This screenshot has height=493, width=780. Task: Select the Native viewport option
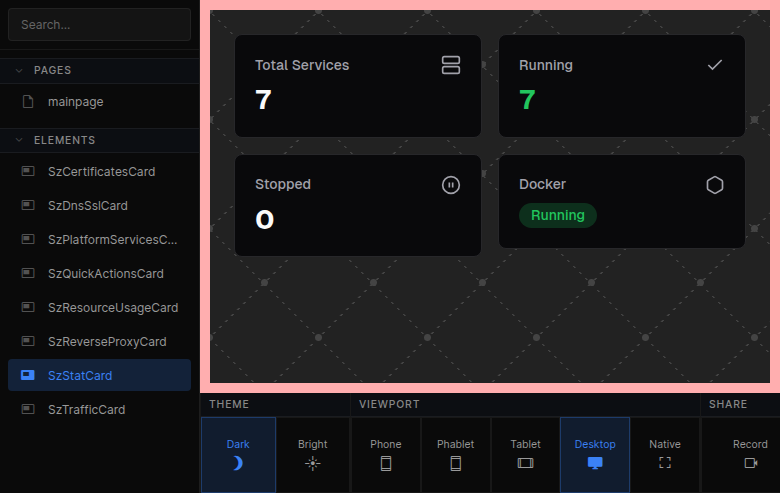[x=664, y=454]
